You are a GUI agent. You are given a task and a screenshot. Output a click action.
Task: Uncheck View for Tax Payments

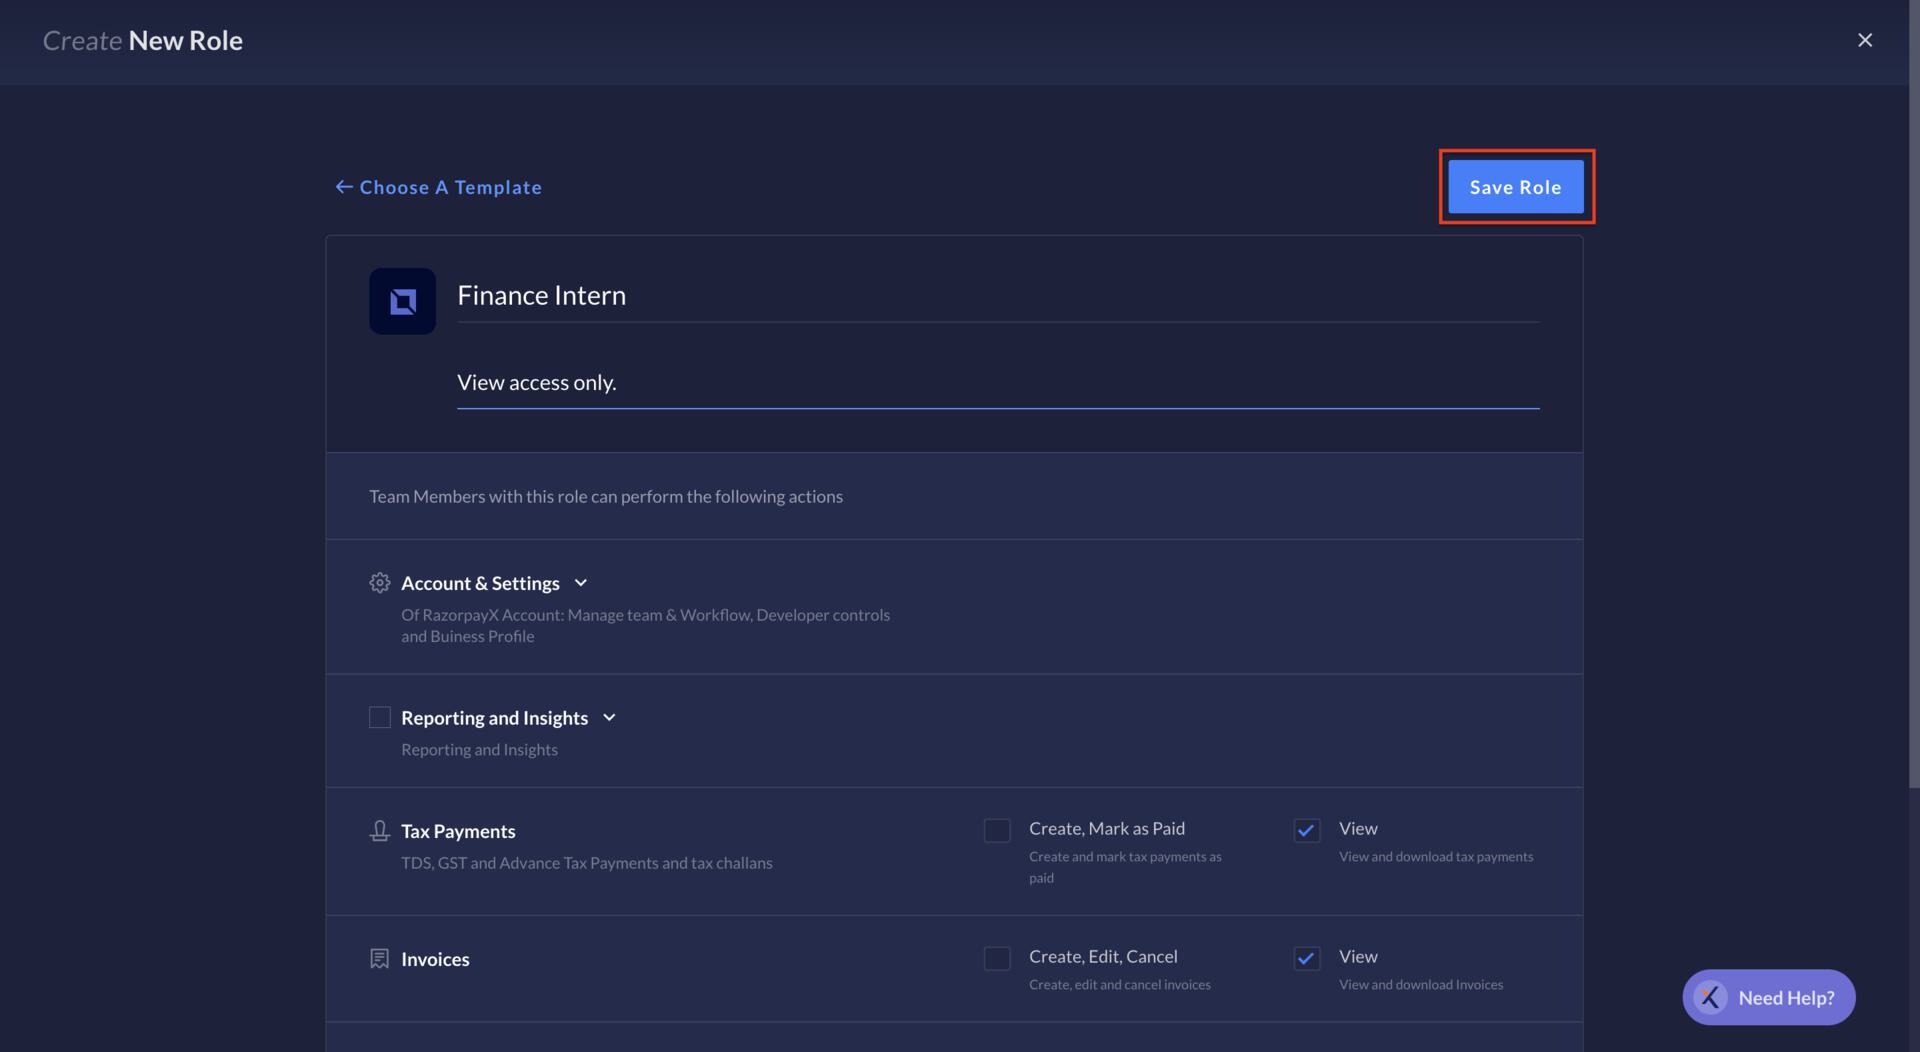click(1307, 830)
